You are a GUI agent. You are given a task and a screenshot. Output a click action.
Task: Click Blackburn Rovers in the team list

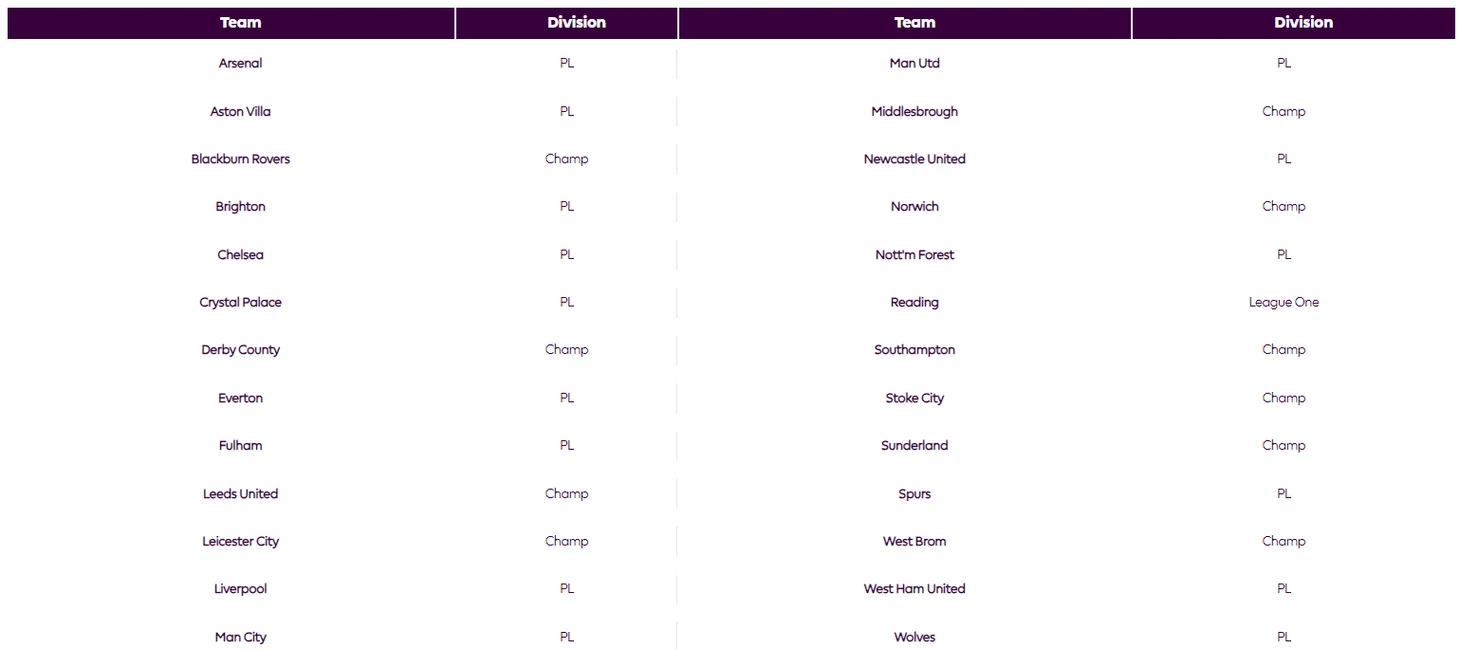241,159
